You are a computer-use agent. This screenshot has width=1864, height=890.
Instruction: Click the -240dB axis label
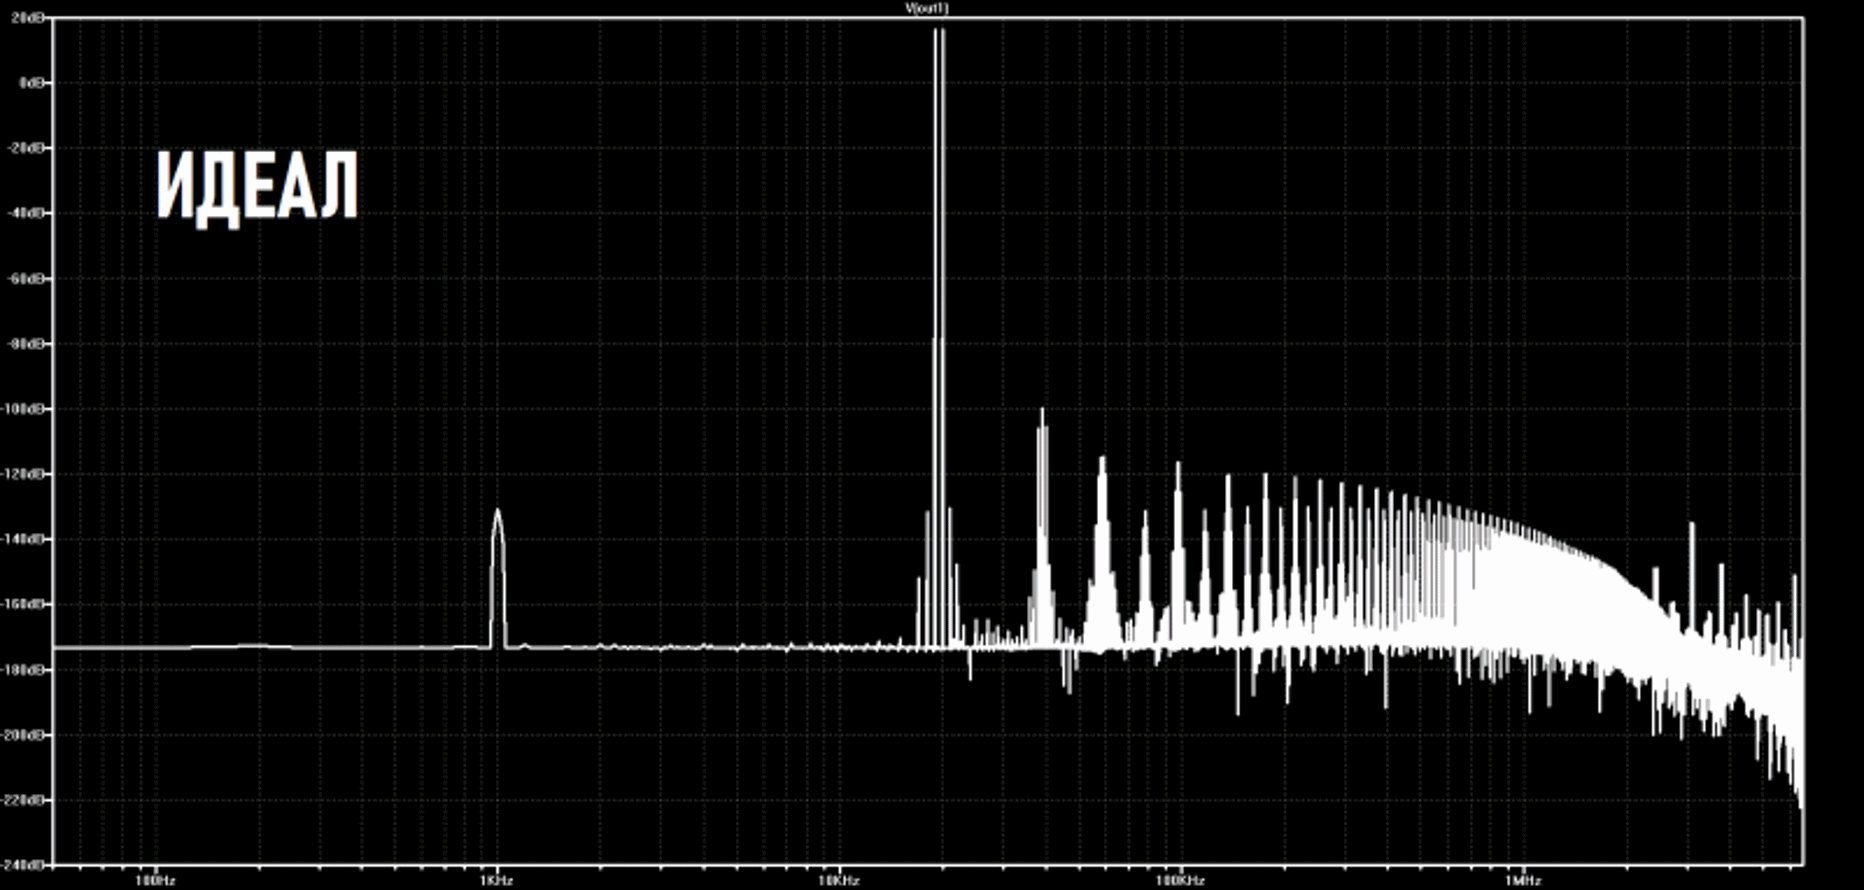(x=25, y=864)
